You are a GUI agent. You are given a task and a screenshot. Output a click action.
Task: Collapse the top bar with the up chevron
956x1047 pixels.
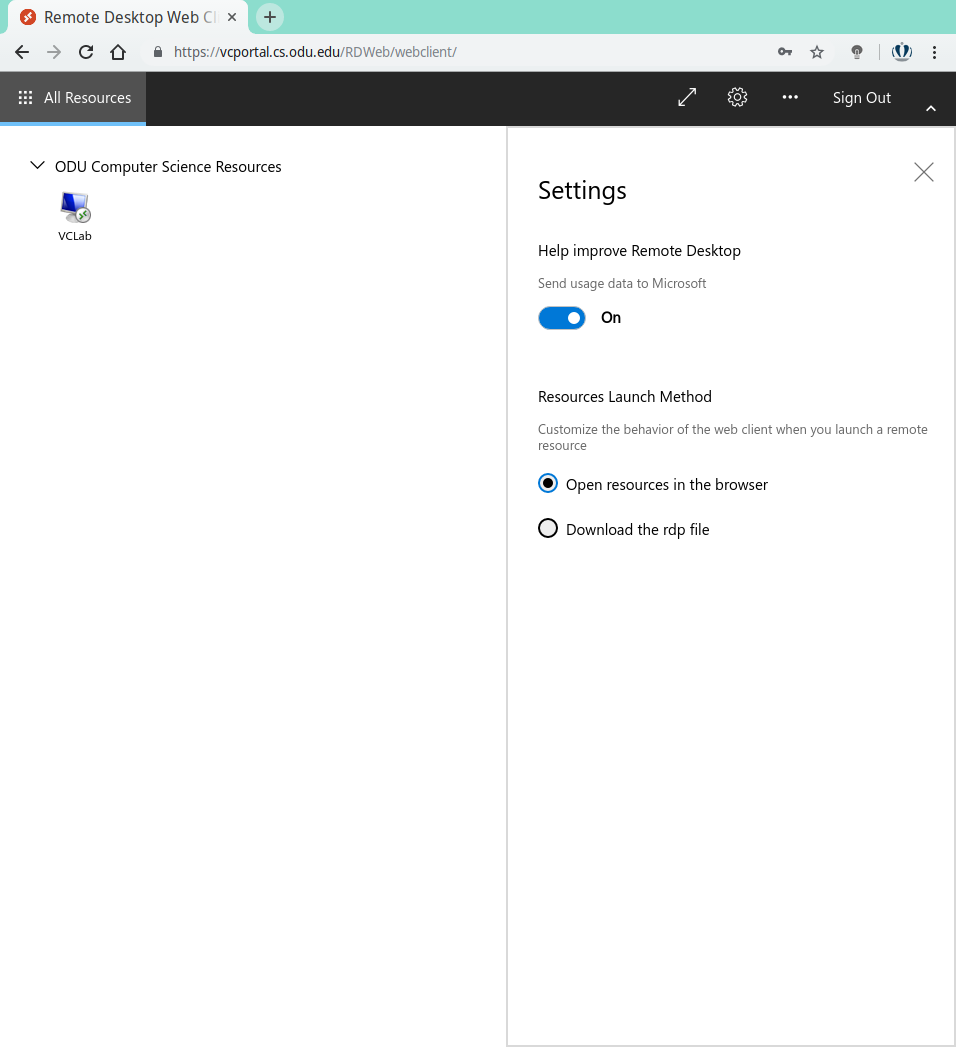pyautogui.click(x=931, y=108)
